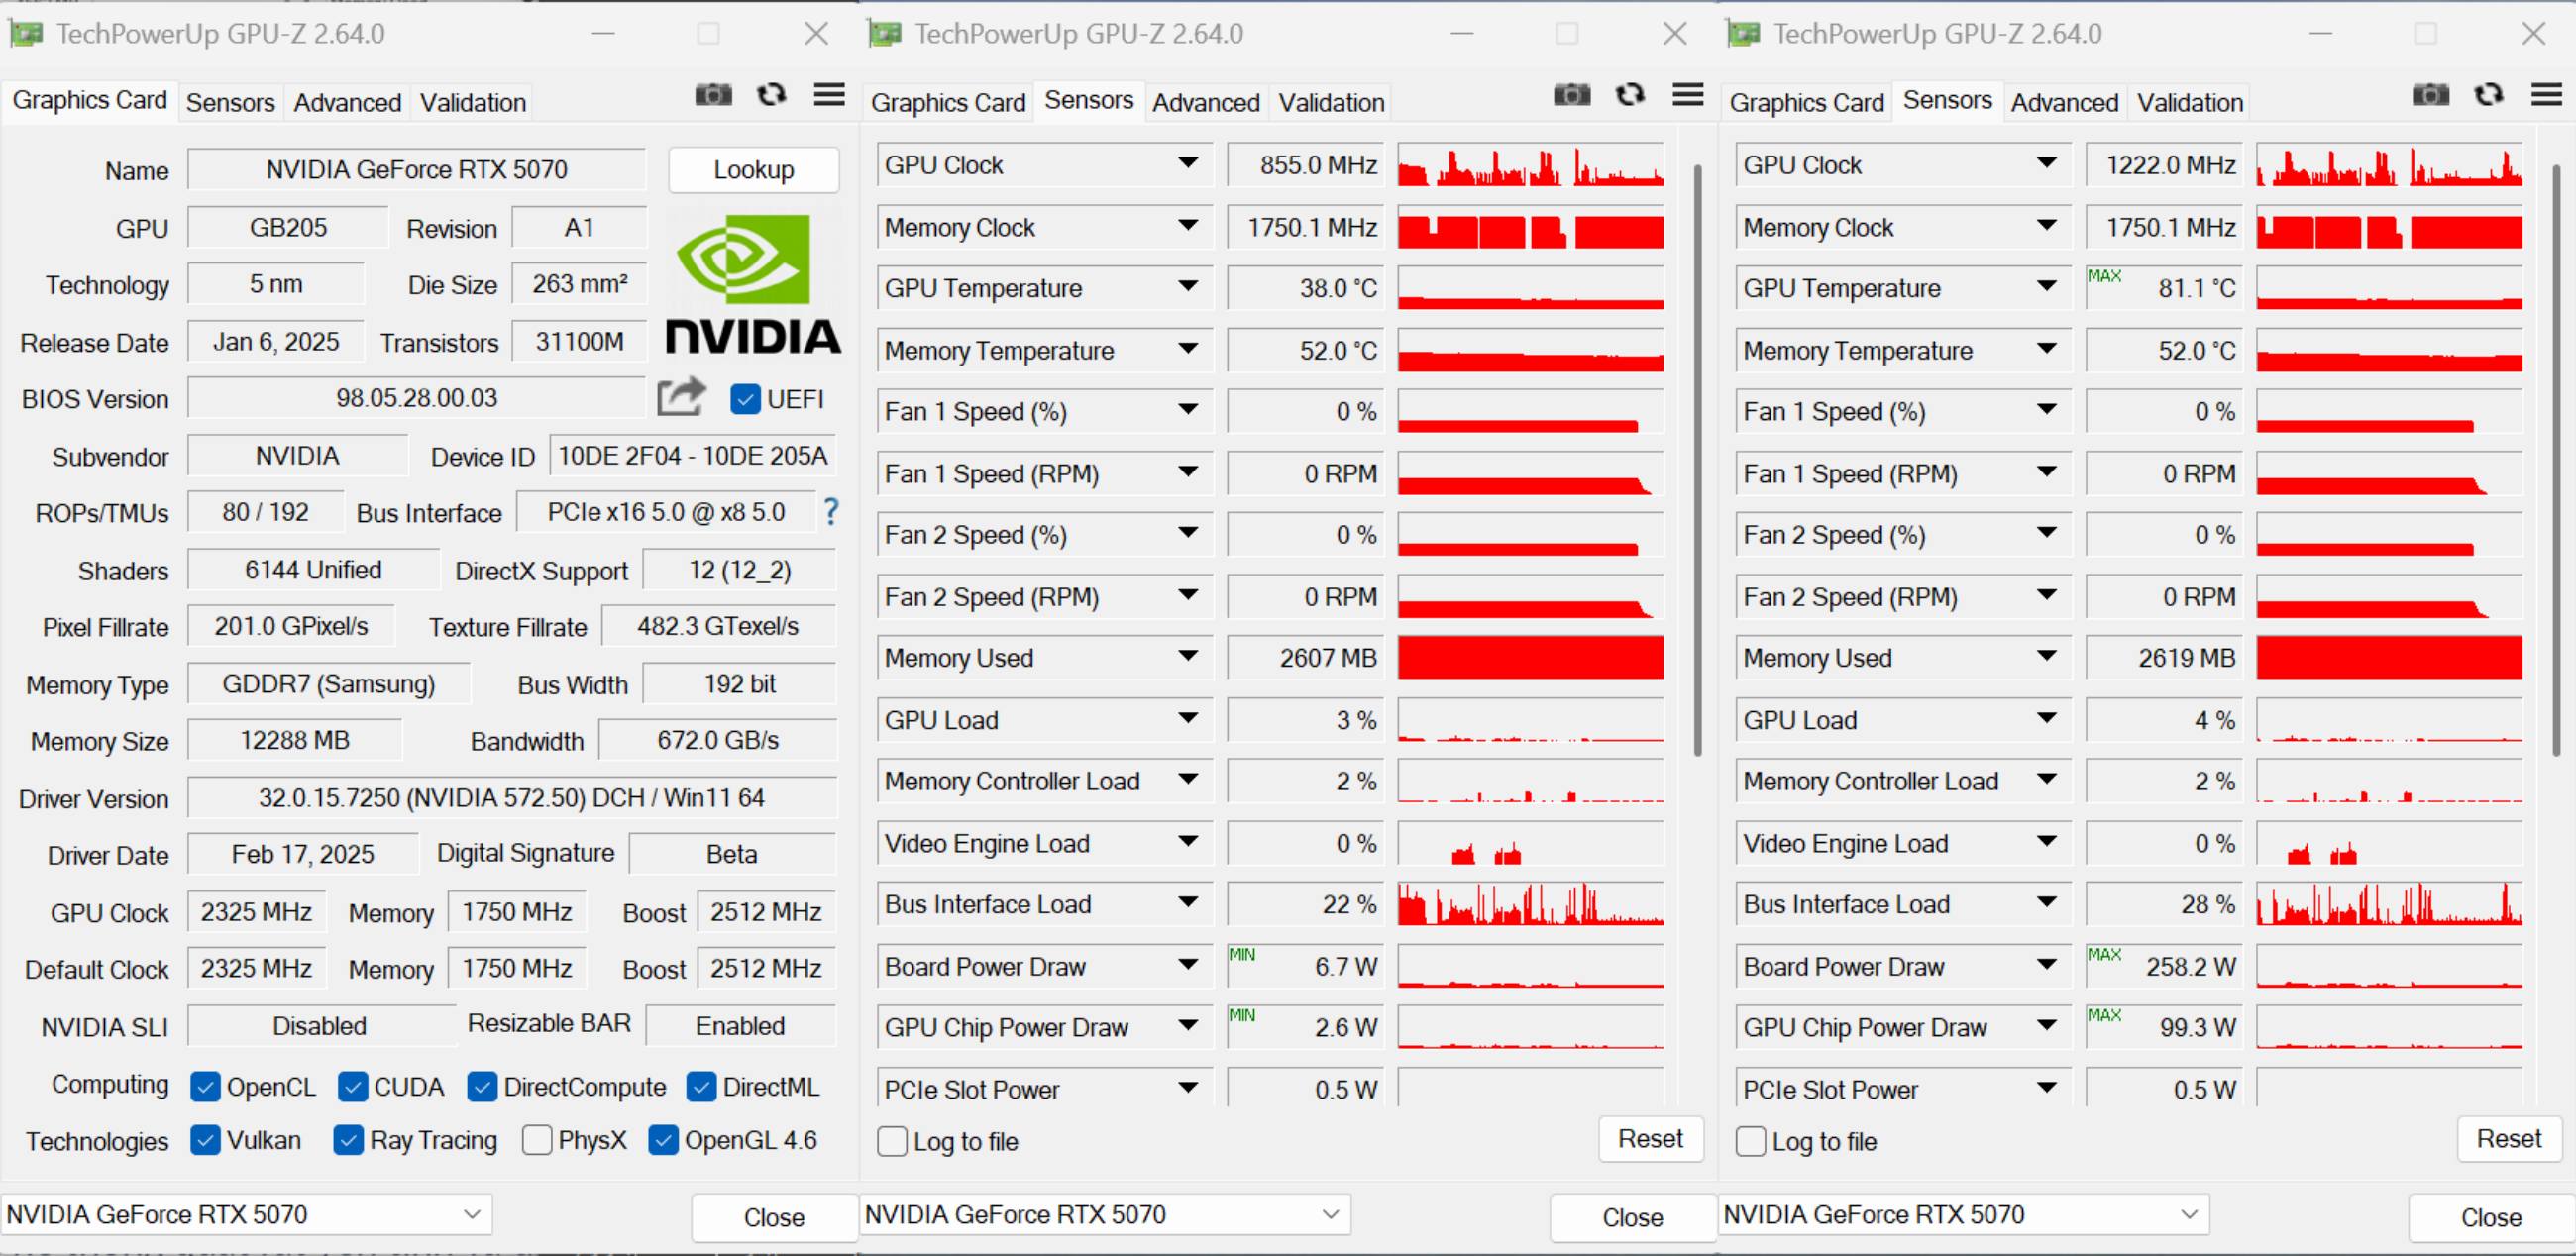
Task: Open Bus Interface Load dropdown in right window
Action: (2046, 903)
